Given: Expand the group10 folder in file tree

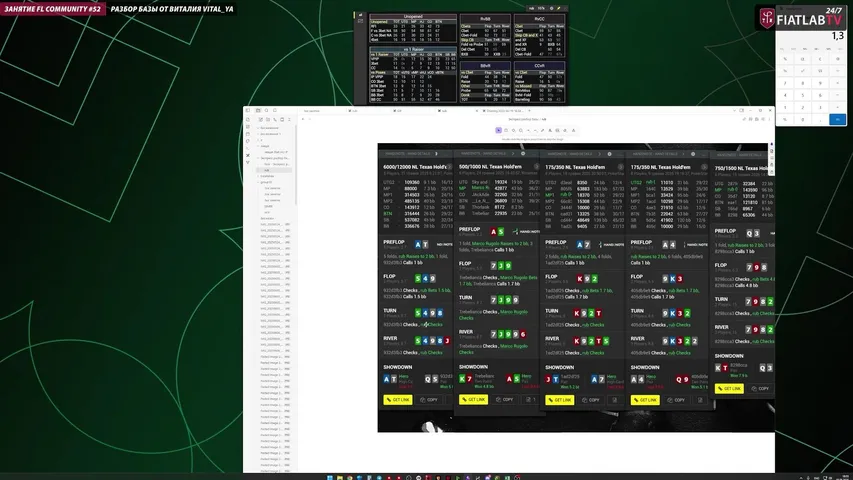Looking at the screenshot, I should [258, 182].
